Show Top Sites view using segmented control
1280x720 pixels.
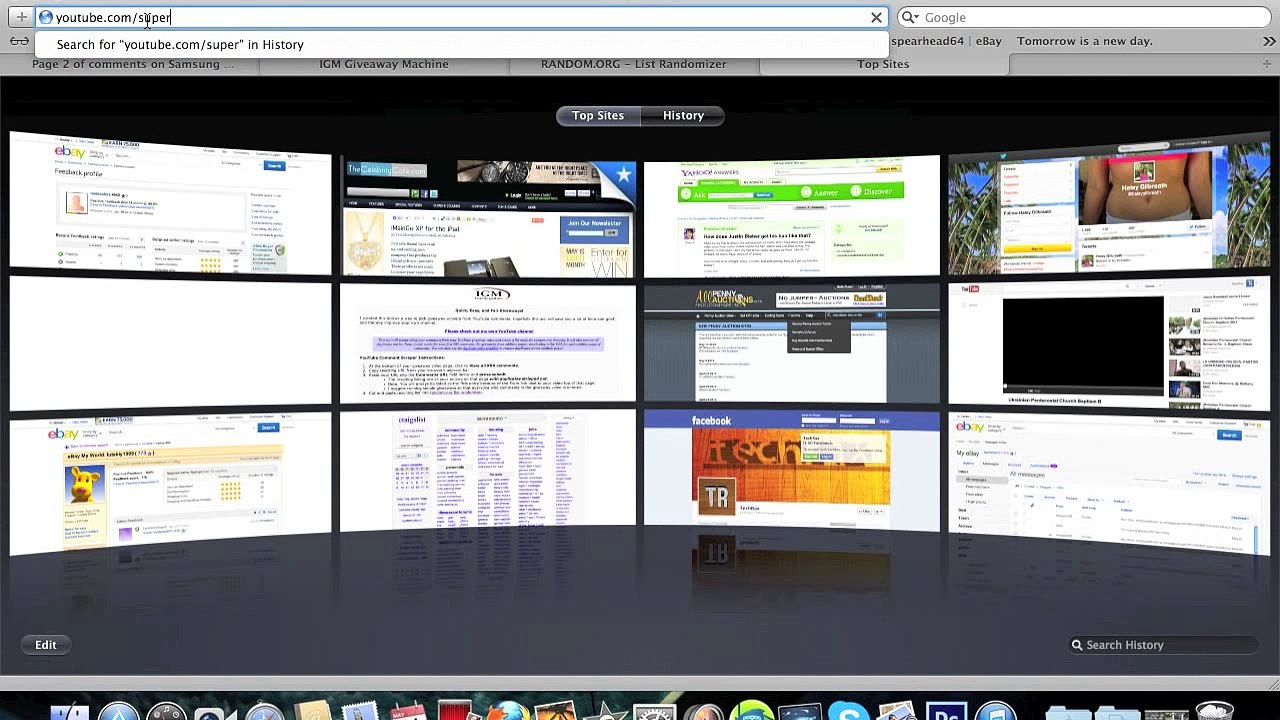tap(598, 116)
